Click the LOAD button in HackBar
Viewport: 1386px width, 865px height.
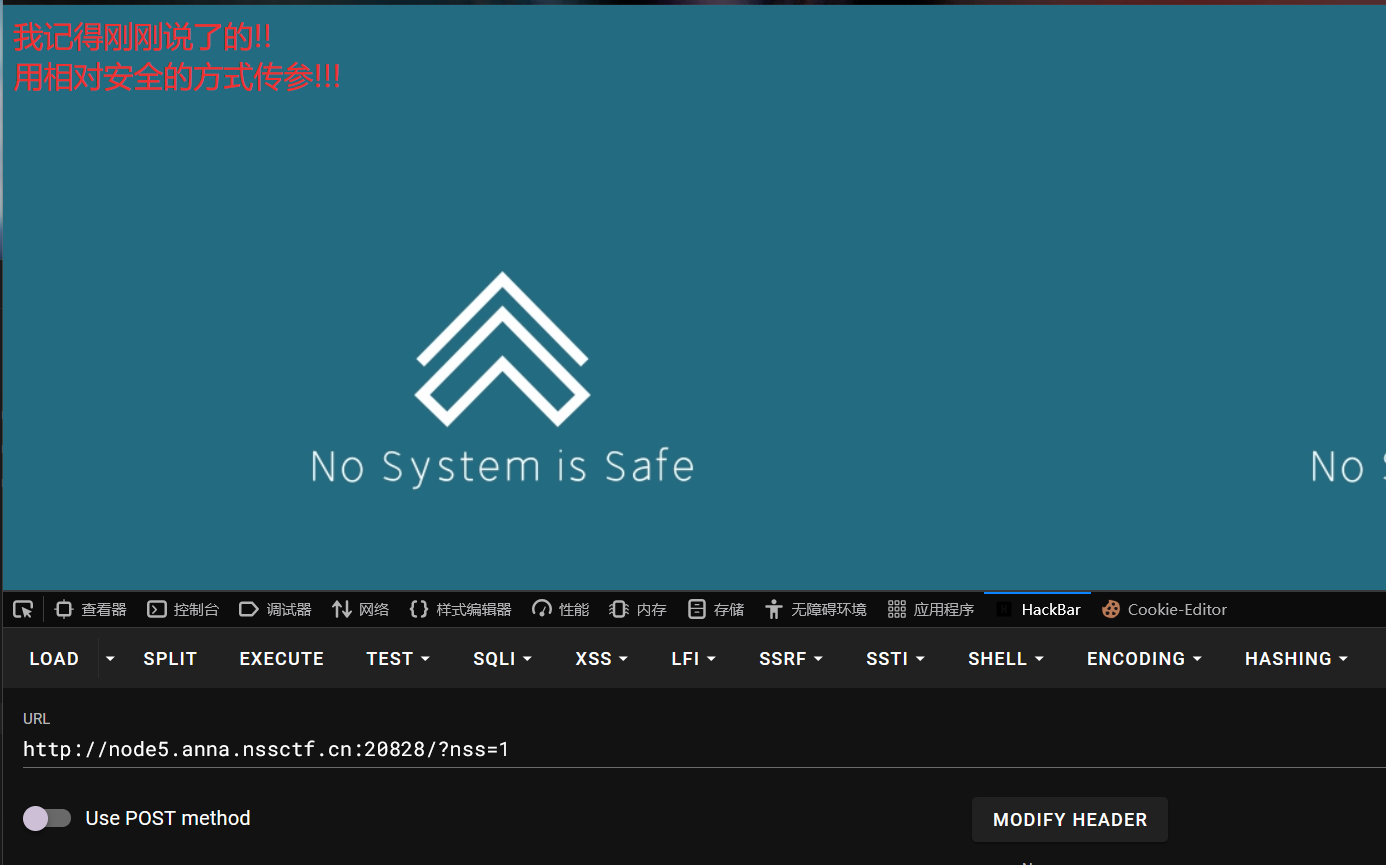tap(54, 659)
